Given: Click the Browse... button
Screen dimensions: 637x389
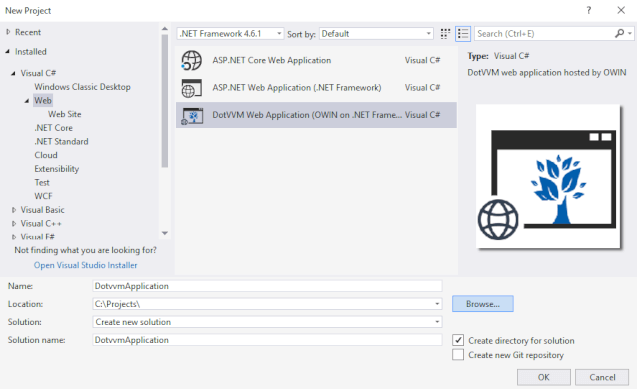Looking at the screenshot, I should [483, 304].
